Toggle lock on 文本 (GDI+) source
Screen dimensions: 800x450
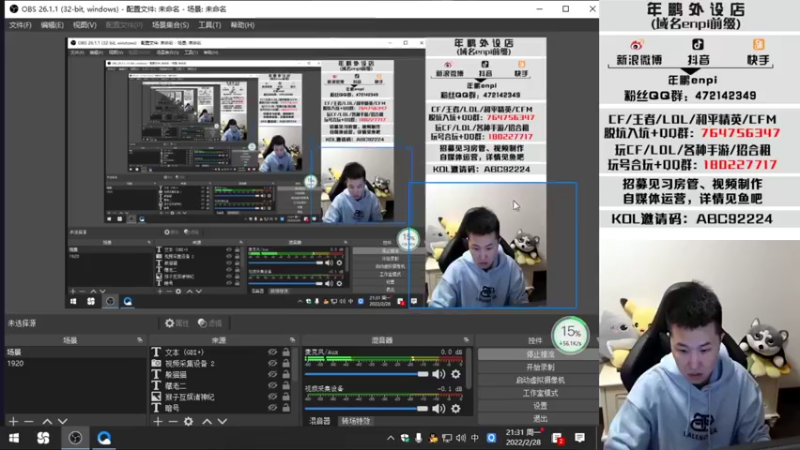pyautogui.click(x=286, y=352)
